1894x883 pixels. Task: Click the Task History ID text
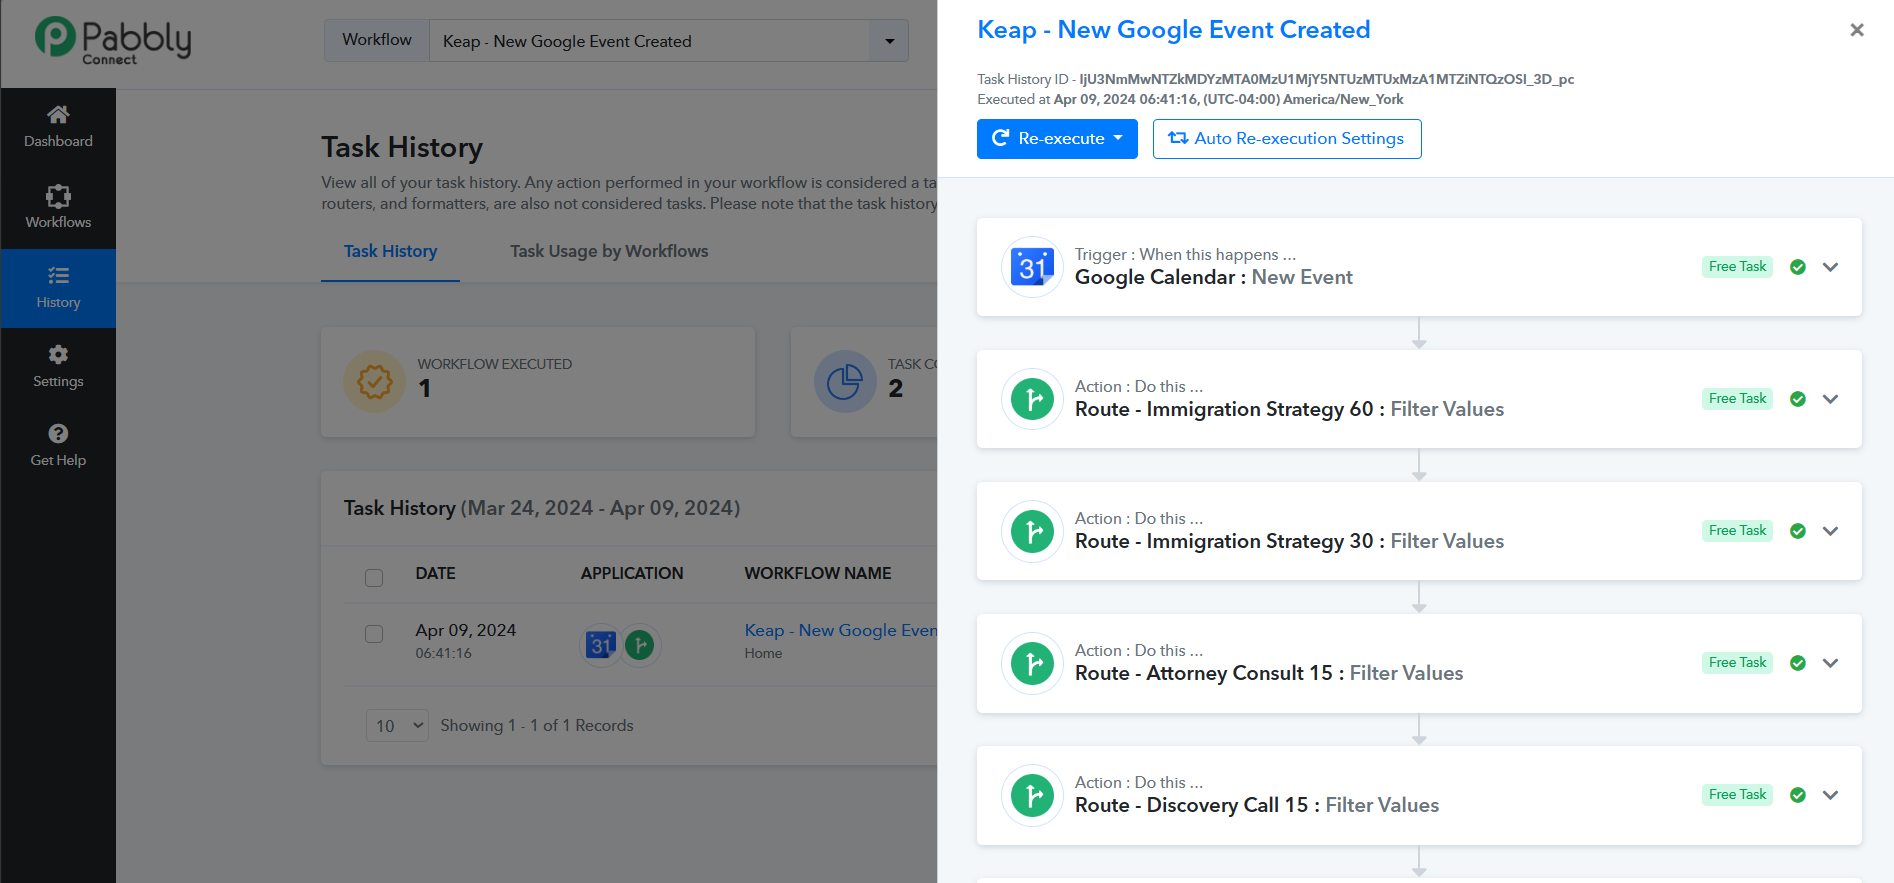pyautogui.click(x=1275, y=79)
